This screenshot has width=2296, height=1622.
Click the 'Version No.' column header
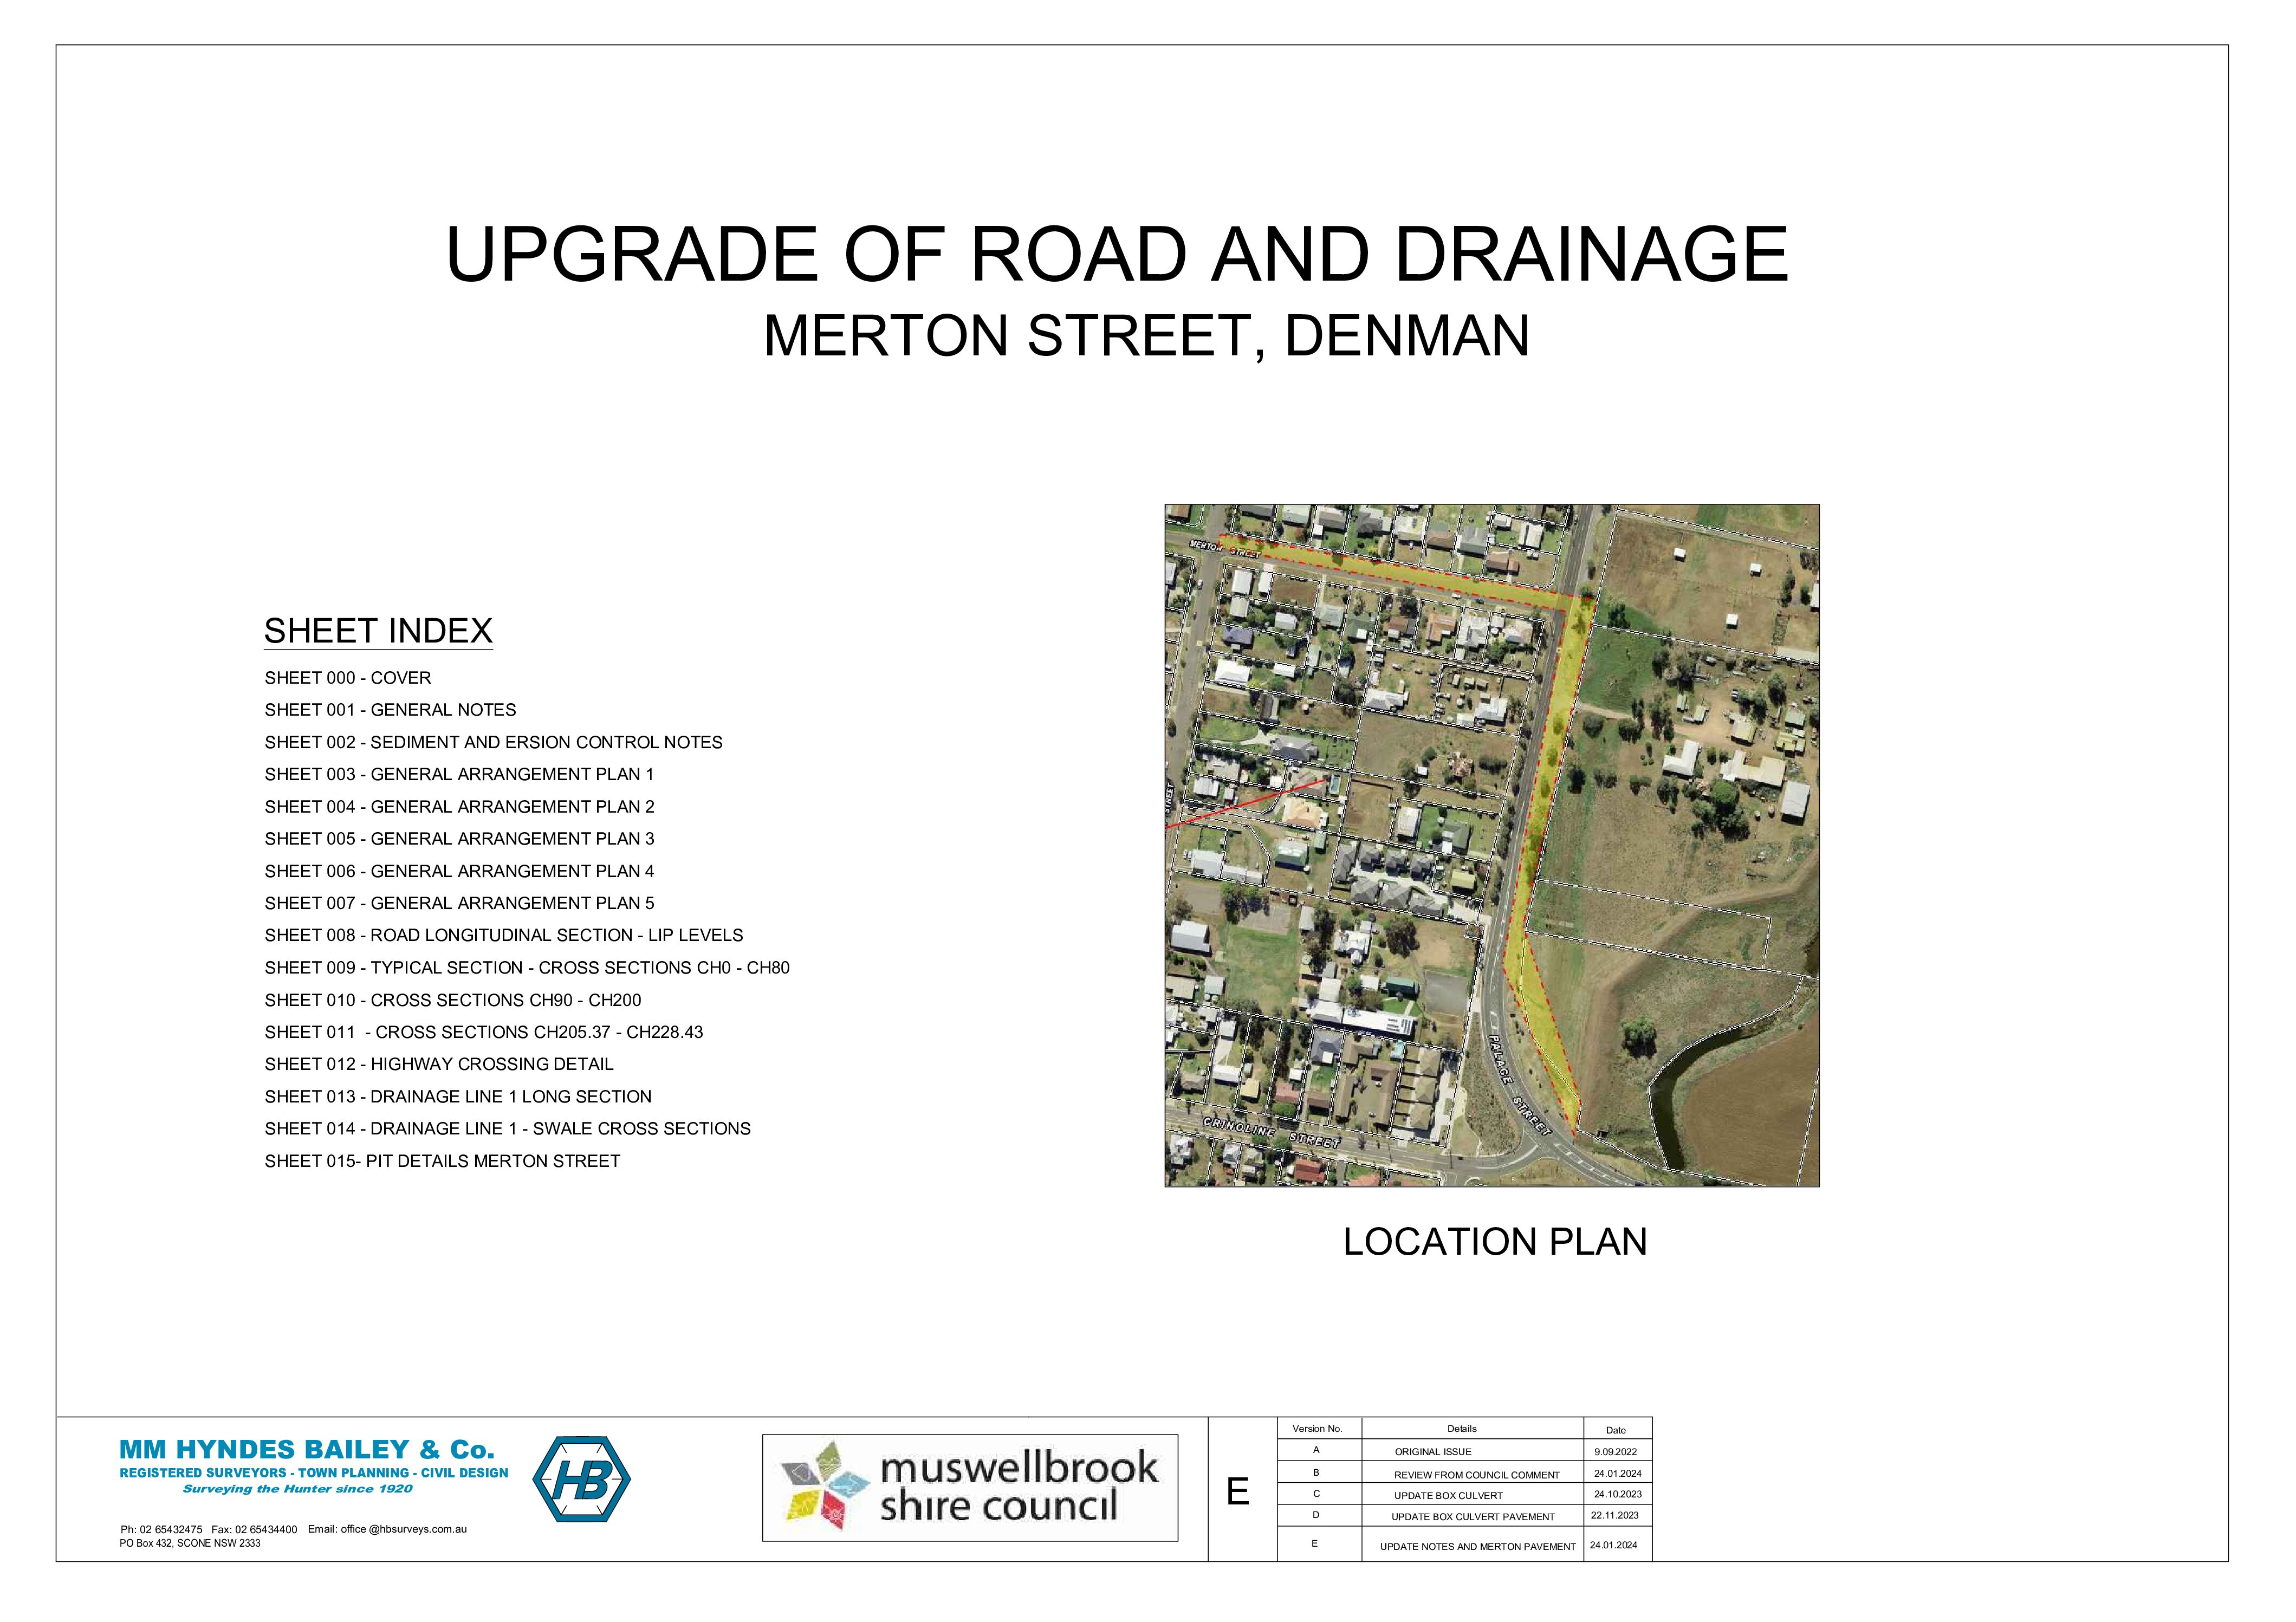pyautogui.click(x=1318, y=1429)
